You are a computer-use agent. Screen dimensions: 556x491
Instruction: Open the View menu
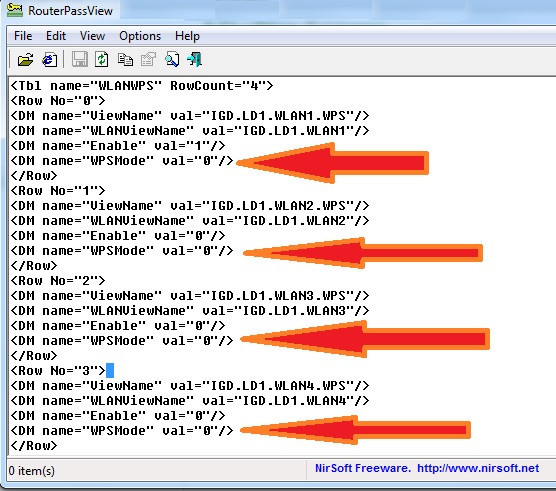click(x=92, y=36)
